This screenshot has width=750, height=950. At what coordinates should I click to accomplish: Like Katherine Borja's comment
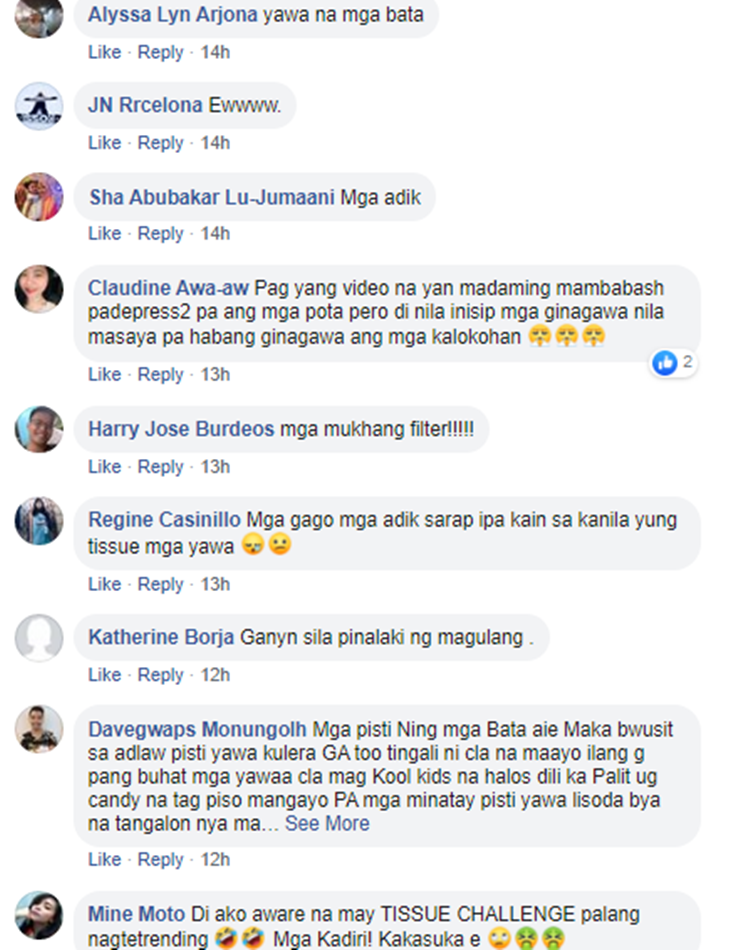coord(104,674)
